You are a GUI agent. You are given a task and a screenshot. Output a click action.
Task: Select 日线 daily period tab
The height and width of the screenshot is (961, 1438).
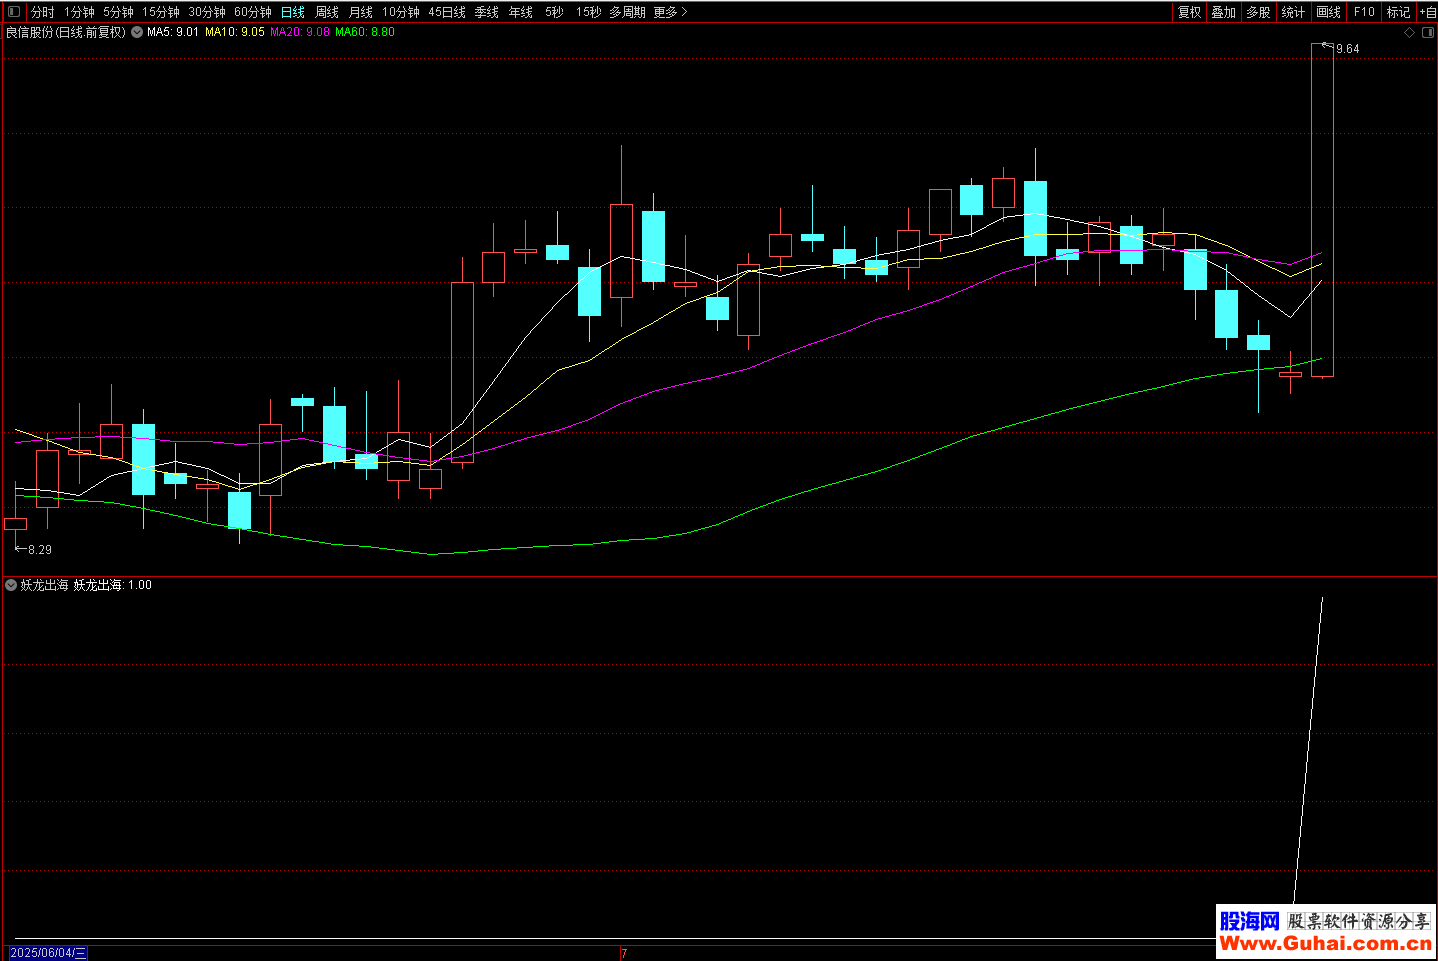coord(293,12)
